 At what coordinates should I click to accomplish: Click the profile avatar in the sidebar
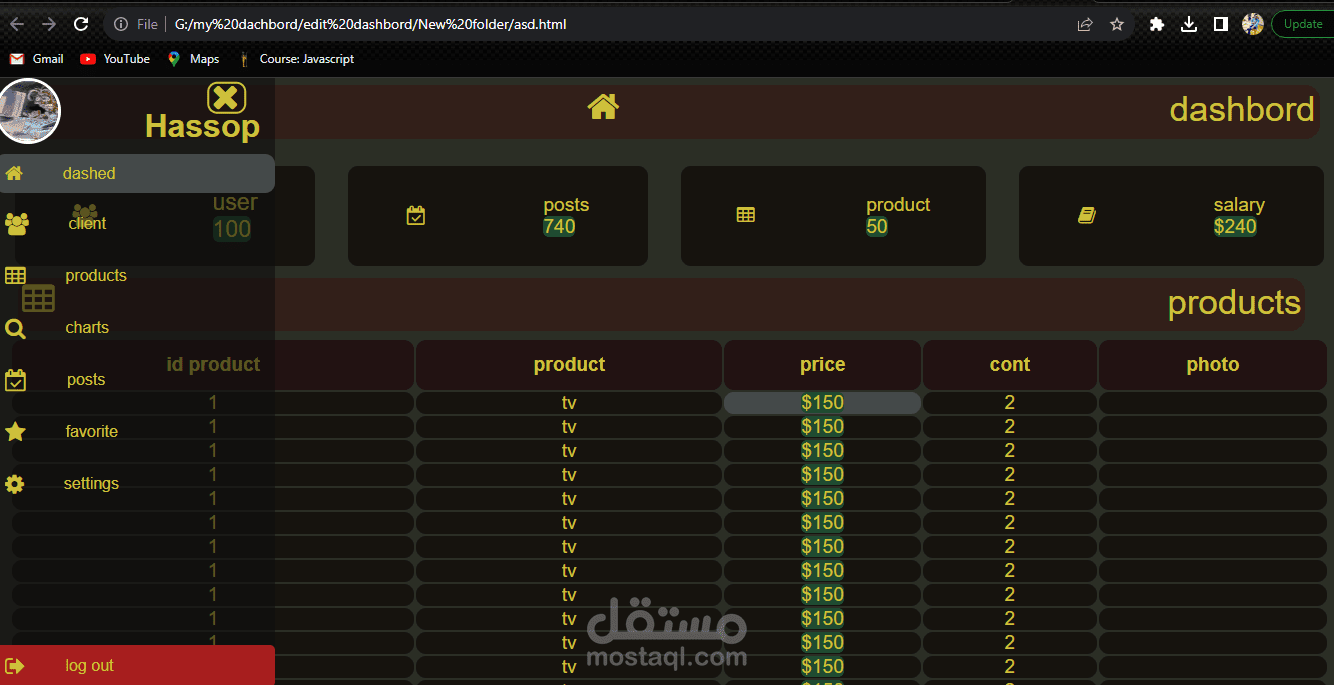click(x=29, y=111)
